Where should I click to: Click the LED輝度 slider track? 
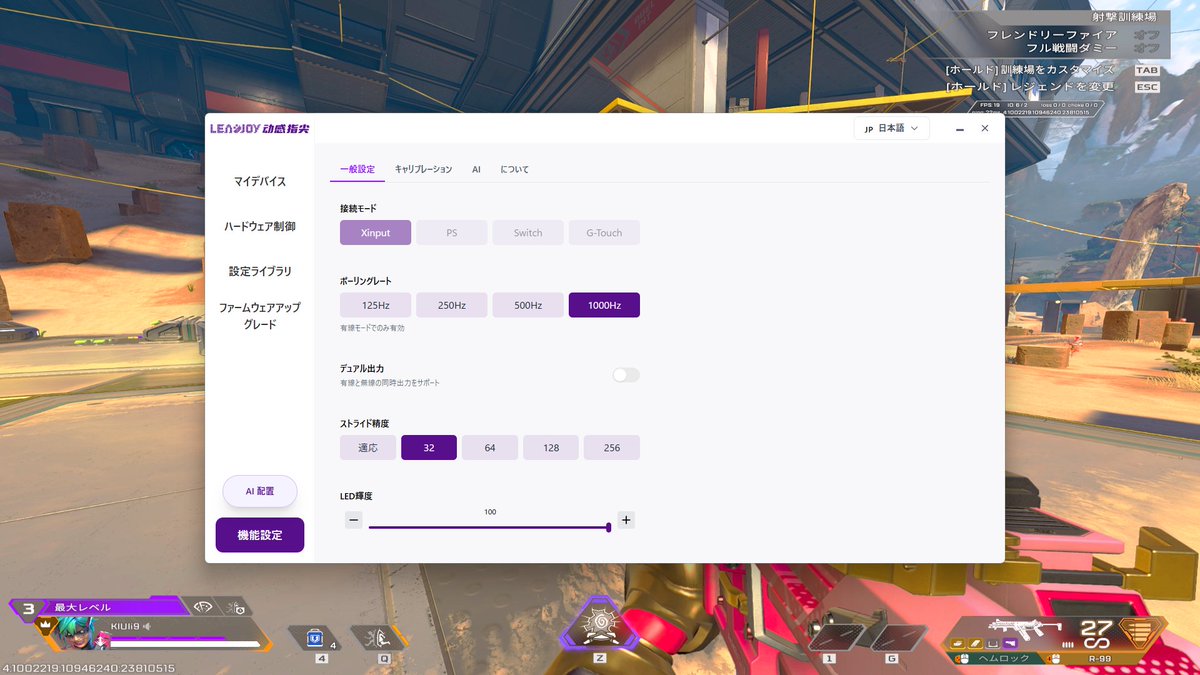489,527
